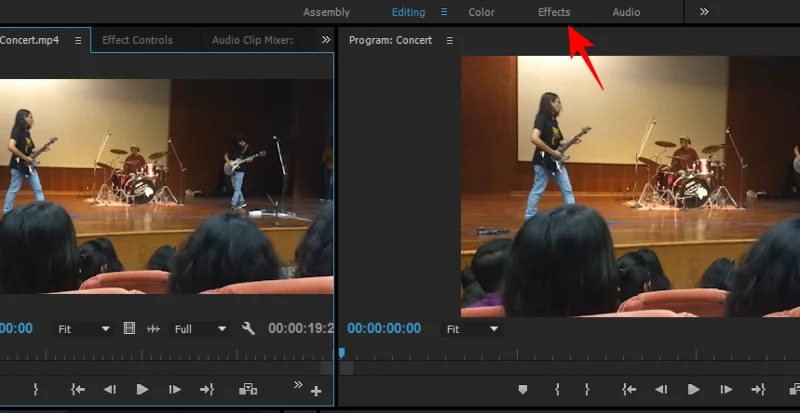Open the Effect Controls panel tab

[137, 40]
